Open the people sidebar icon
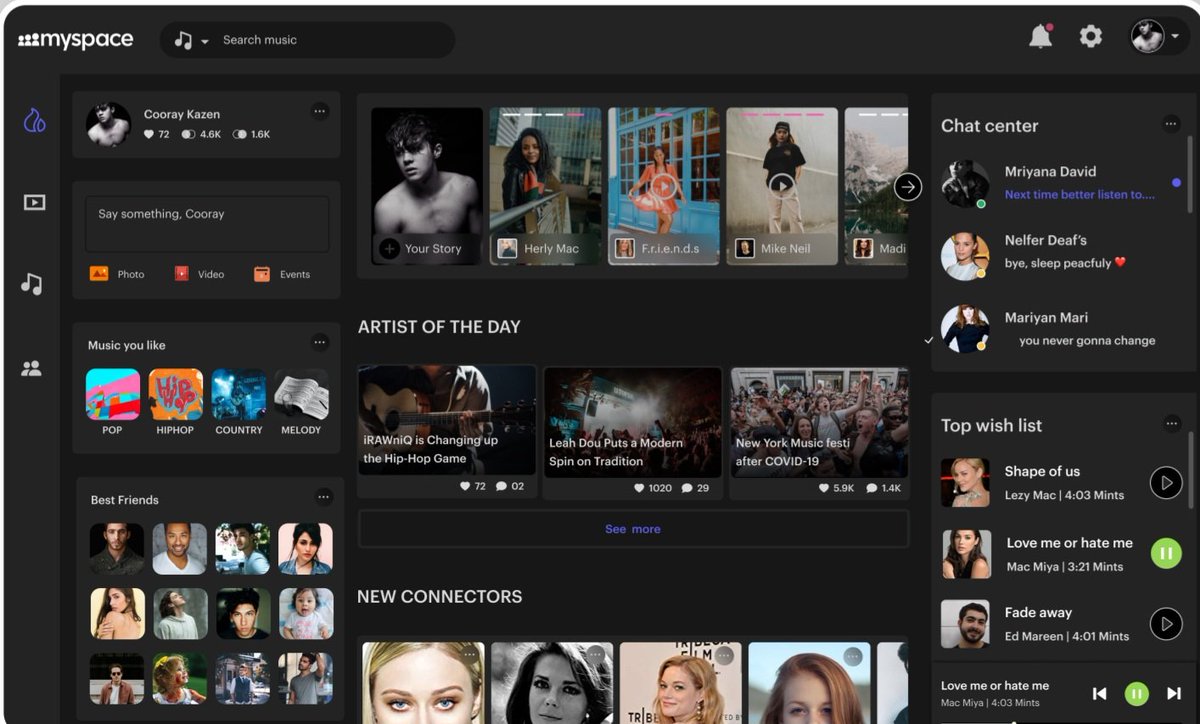Viewport: 1200px width, 724px height. 32,368
